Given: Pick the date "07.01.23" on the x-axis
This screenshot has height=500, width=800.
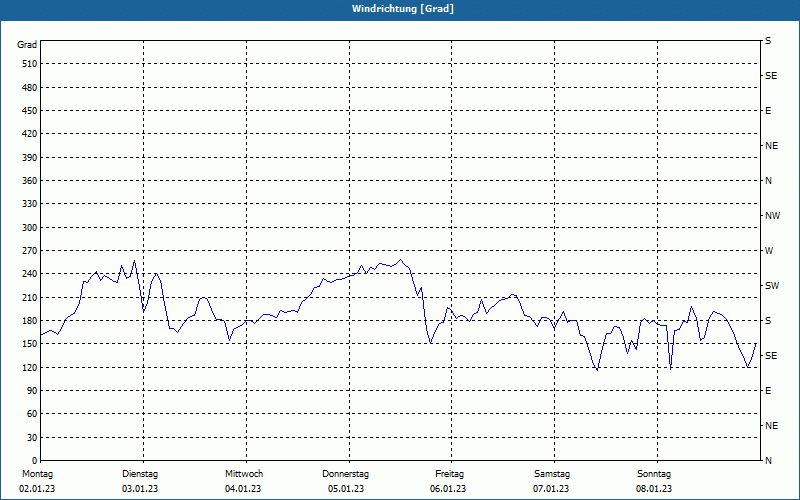Looking at the screenshot, I should pyautogui.click(x=551, y=489).
